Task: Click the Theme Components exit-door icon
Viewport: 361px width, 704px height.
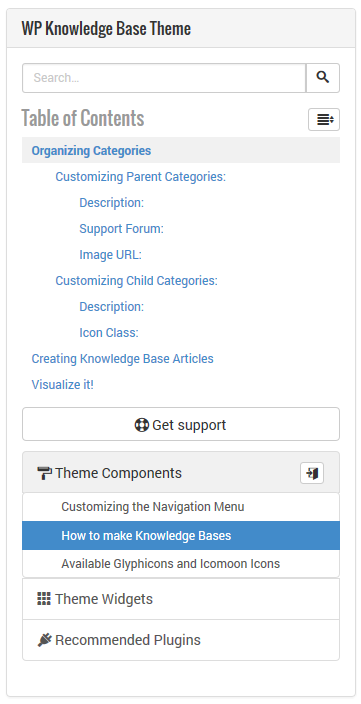Action: [x=312, y=473]
